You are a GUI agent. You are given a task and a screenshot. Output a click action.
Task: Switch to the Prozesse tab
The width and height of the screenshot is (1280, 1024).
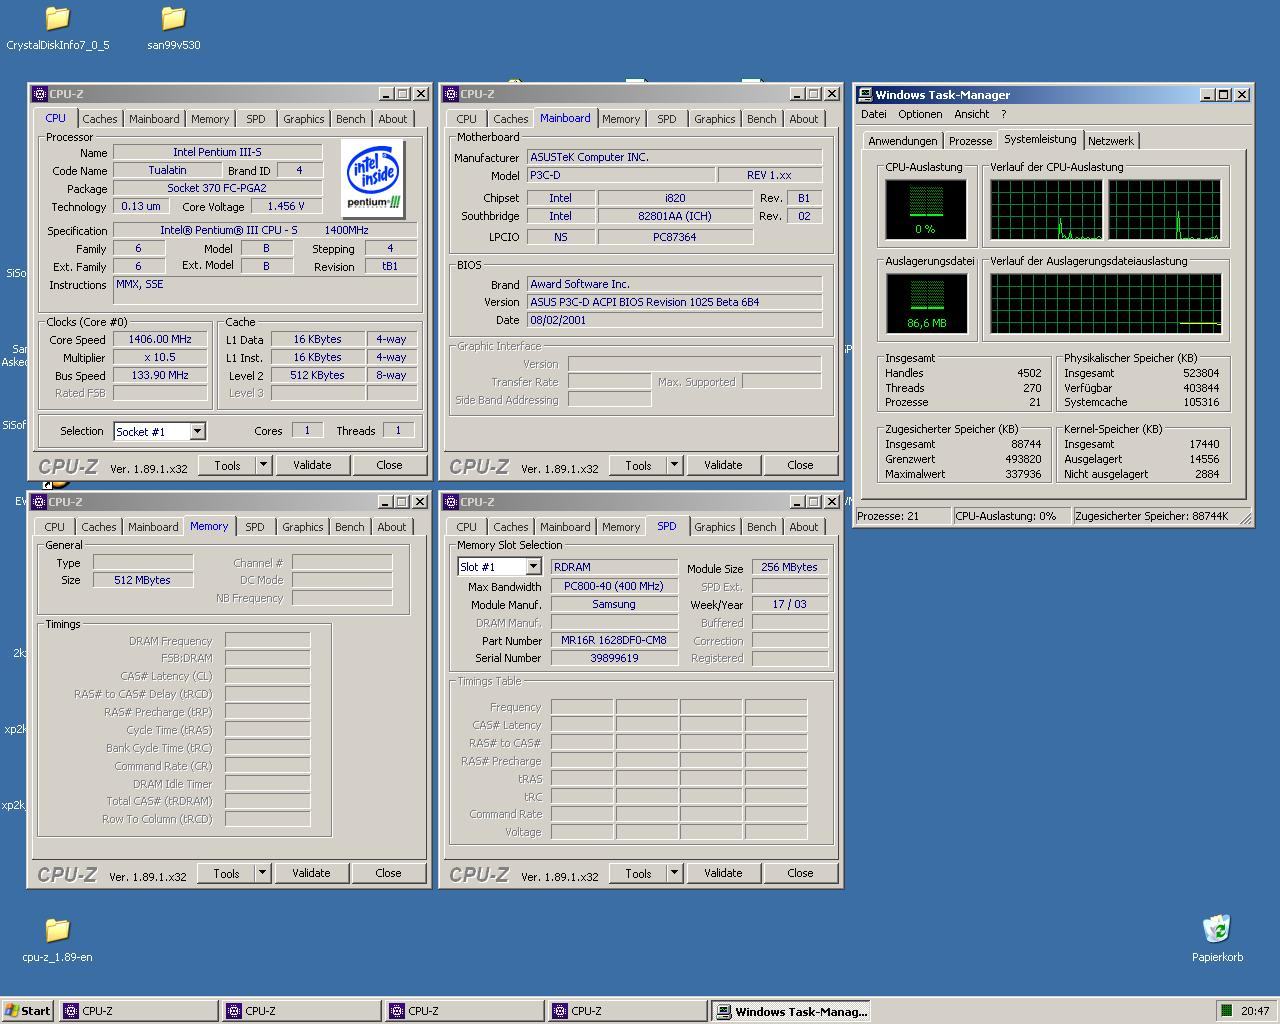970,141
